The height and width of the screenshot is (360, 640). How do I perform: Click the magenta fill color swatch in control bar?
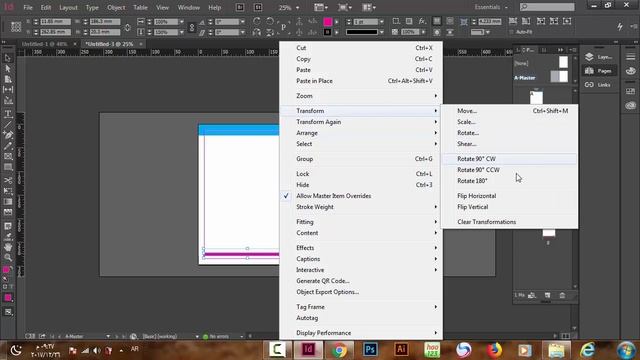coord(327,22)
